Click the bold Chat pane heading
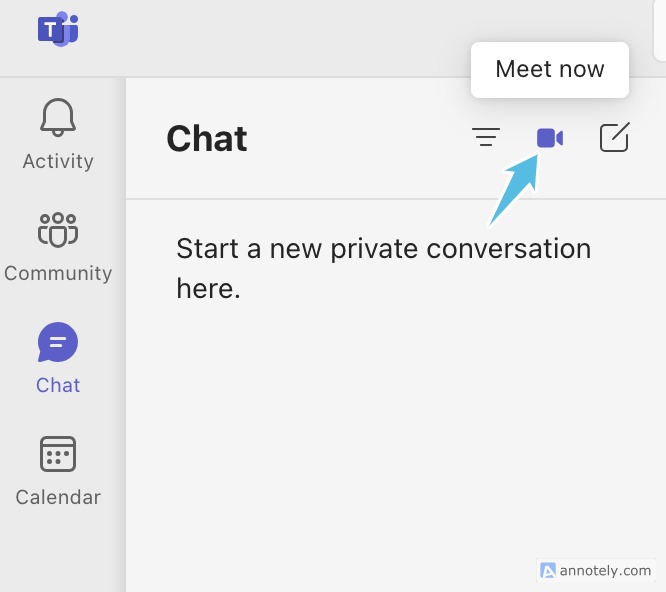 click(x=207, y=138)
